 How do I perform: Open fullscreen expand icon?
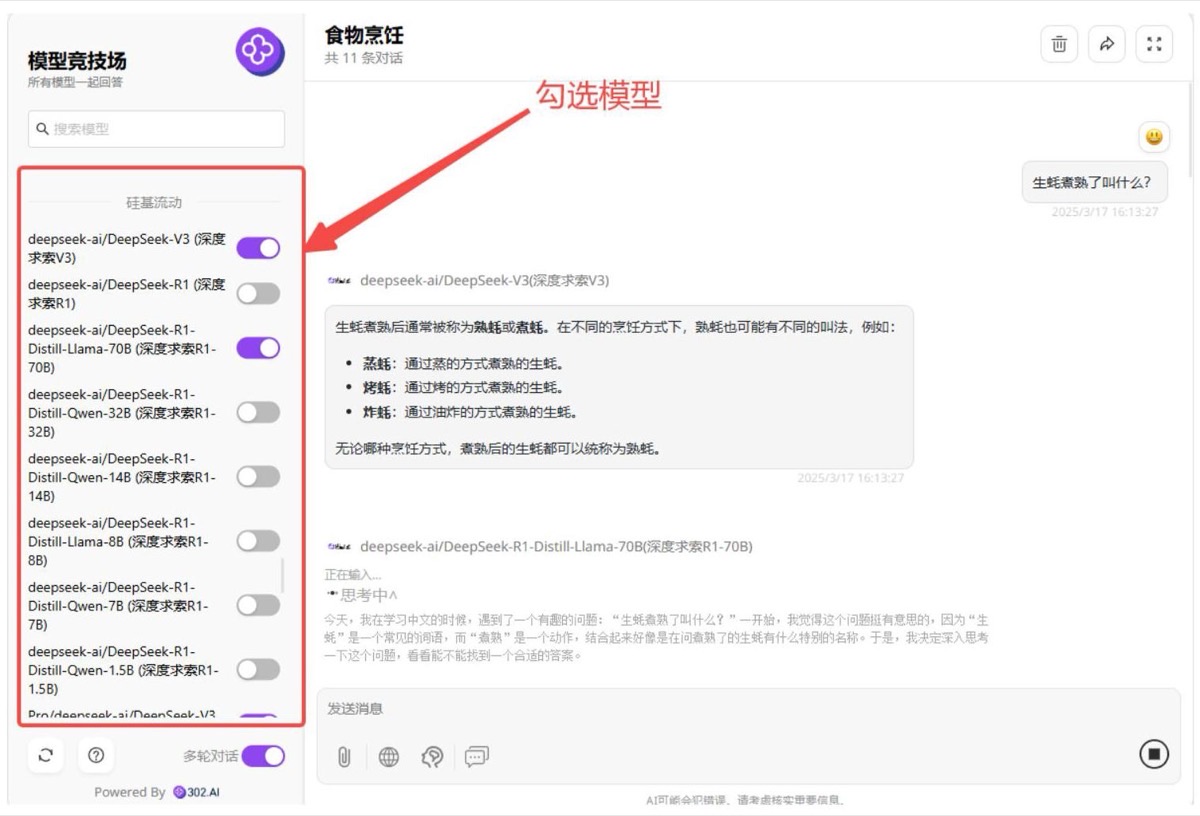coord(1154,44)
